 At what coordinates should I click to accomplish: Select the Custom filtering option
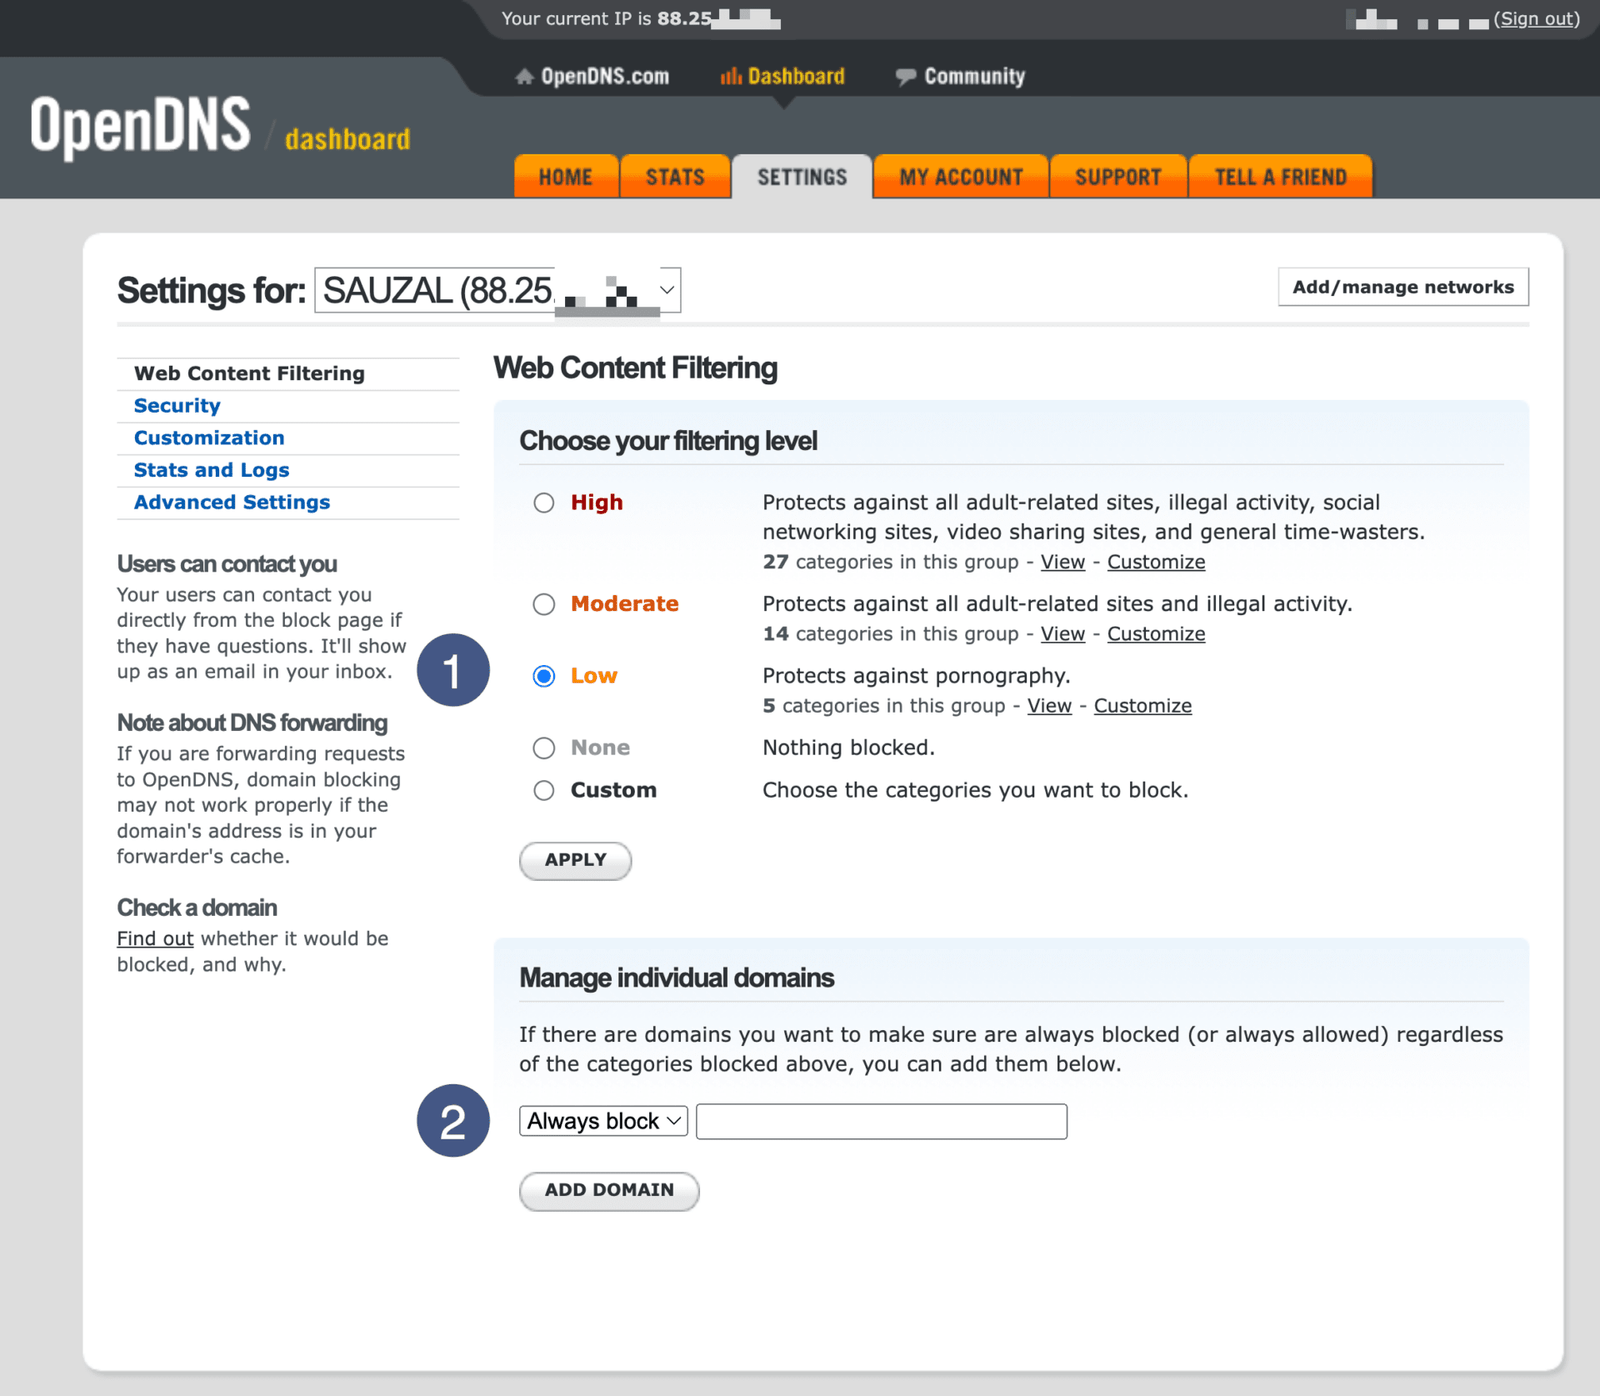[544, 790]
